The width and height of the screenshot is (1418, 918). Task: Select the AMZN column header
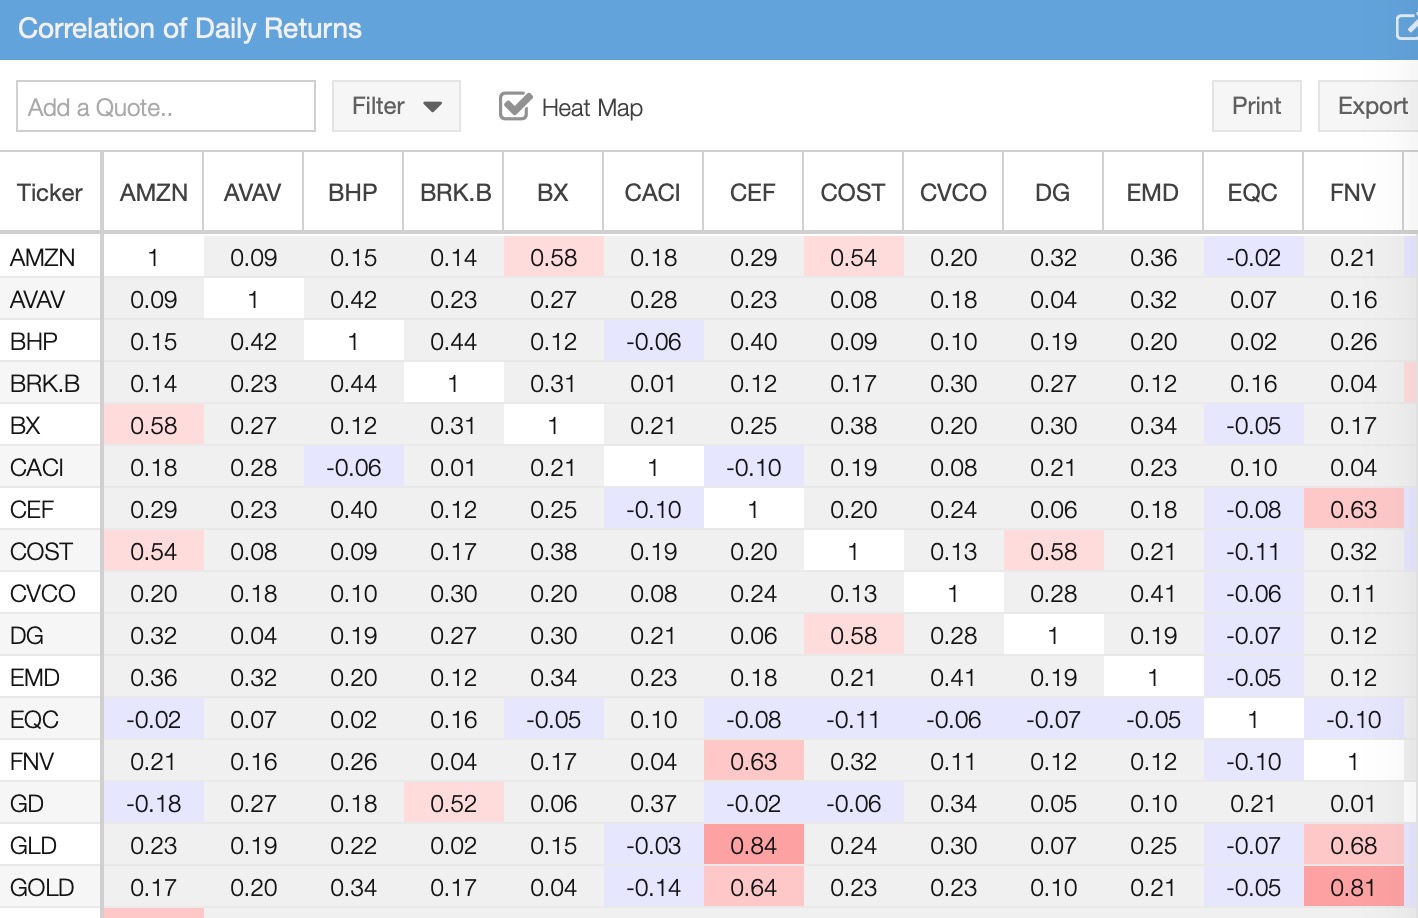[x=153, y=193]
